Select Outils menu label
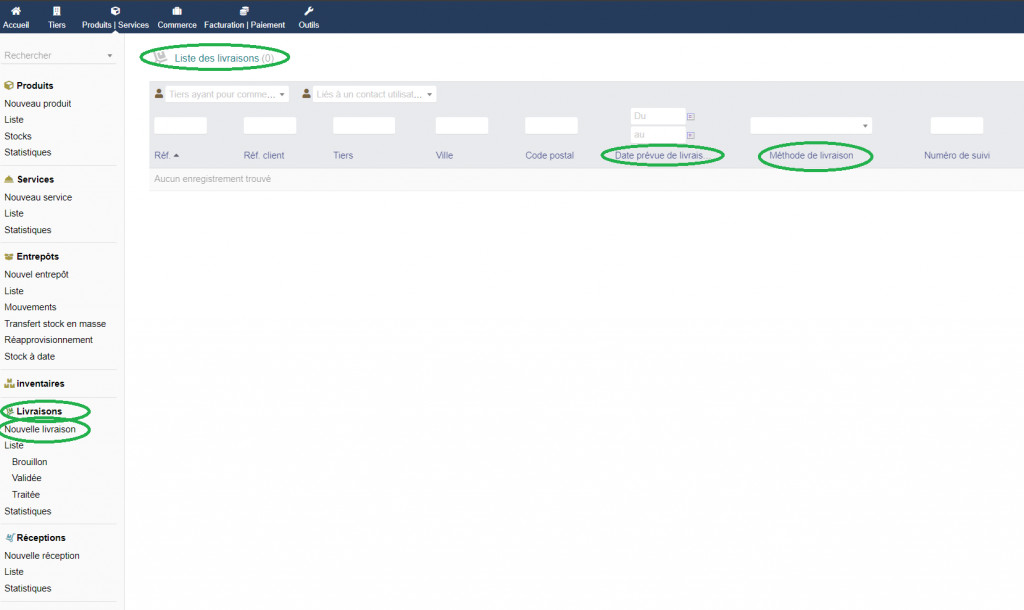Screen dimensions: 1024x610 309,25
